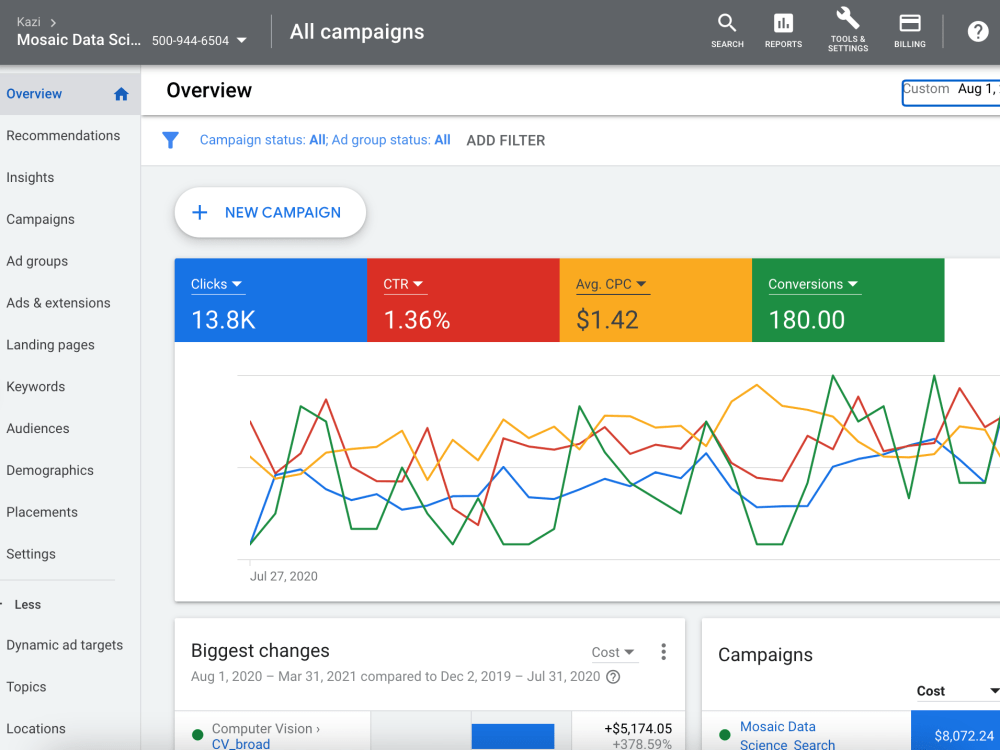Click the Biggest changes card title
Image resolution: width=1000 pixels, height=750 pixels.
260,651
